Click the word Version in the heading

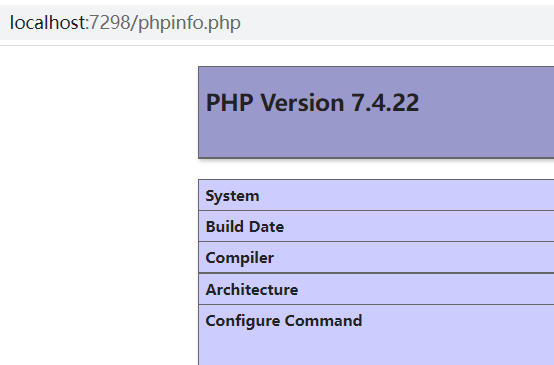(302, 102)
